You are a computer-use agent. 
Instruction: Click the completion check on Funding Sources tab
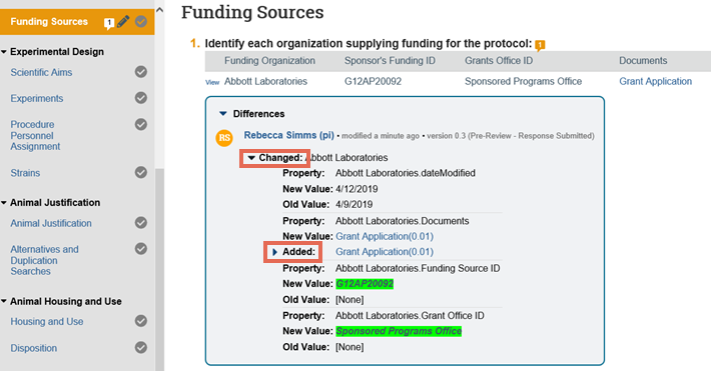tap(141, 21)
